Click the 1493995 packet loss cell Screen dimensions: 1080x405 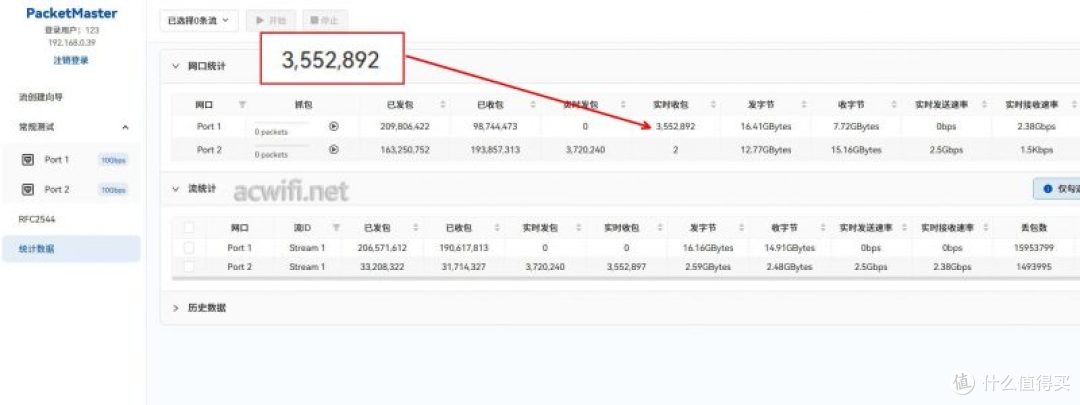pos(1034,267)
